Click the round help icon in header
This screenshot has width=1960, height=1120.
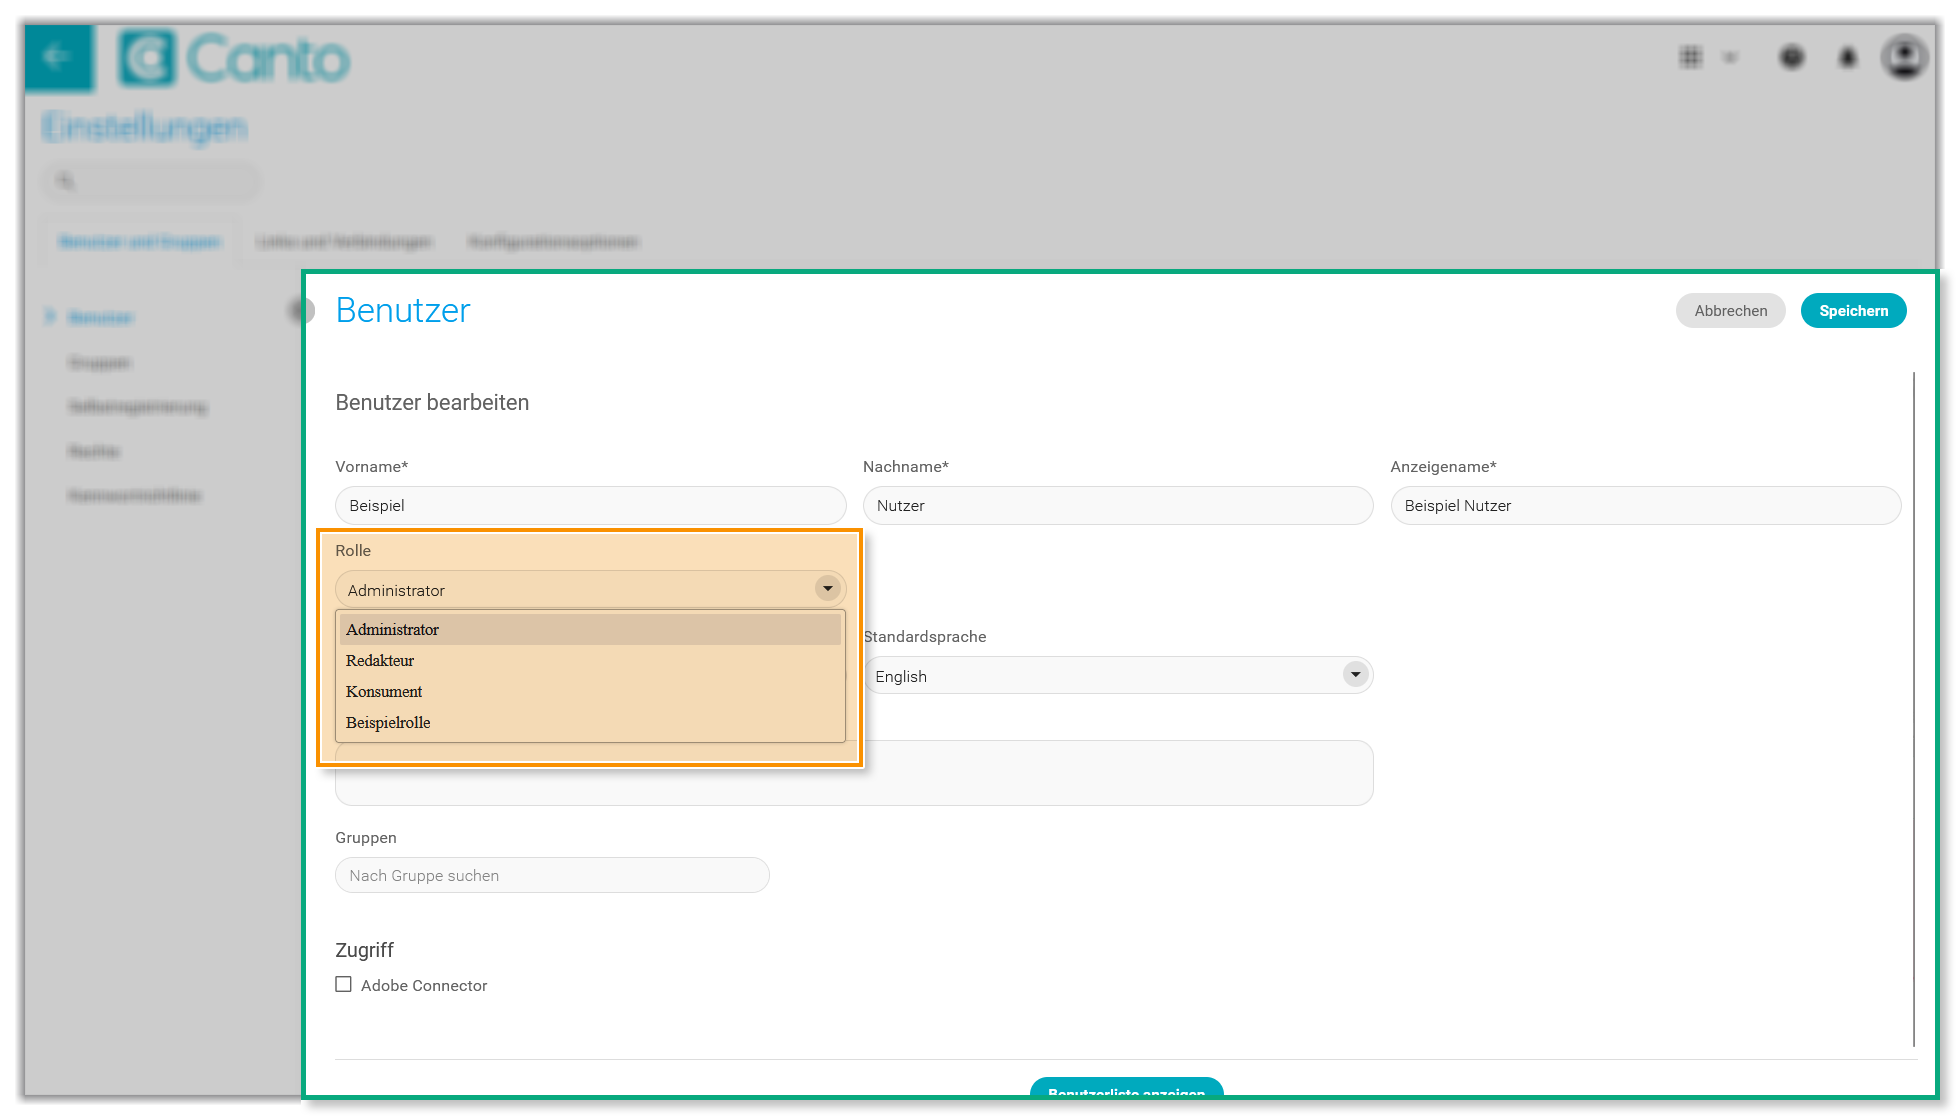(1791, 58)
